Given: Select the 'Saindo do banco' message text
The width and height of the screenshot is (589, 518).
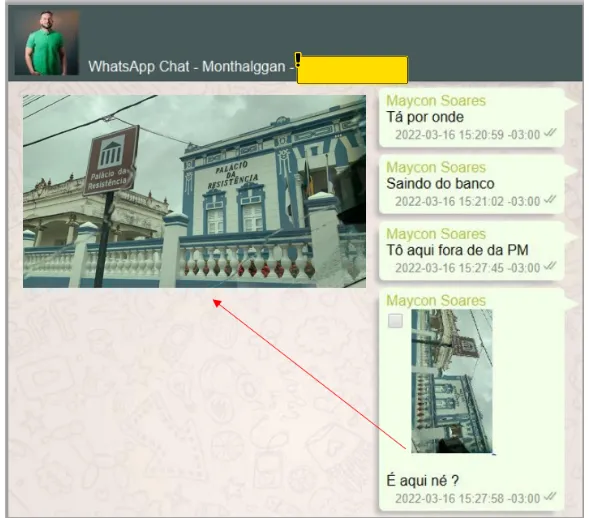Looking at the screenshot, I should coord(440,183).
